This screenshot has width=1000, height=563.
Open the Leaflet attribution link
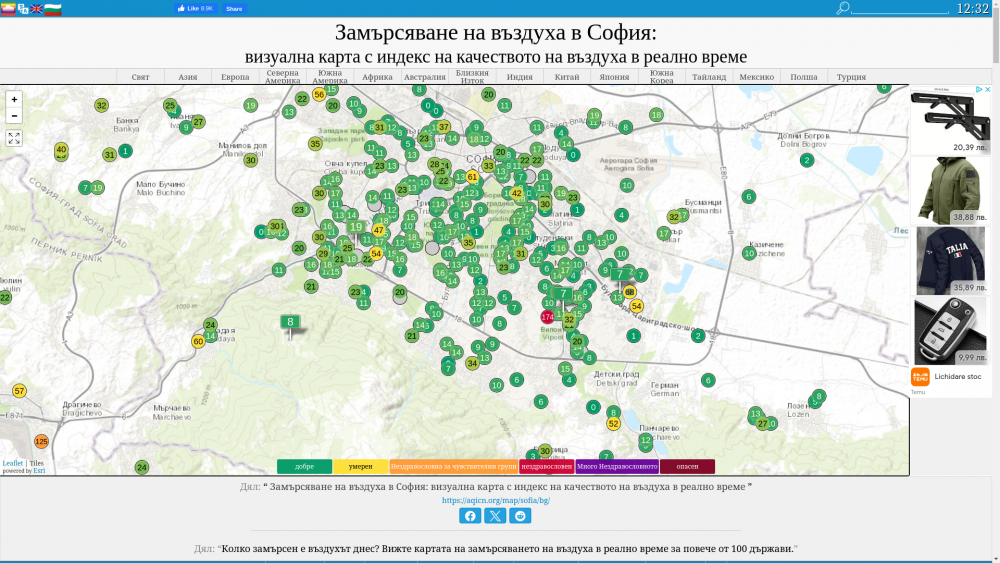pyautogui.click(x=12, y=463)
